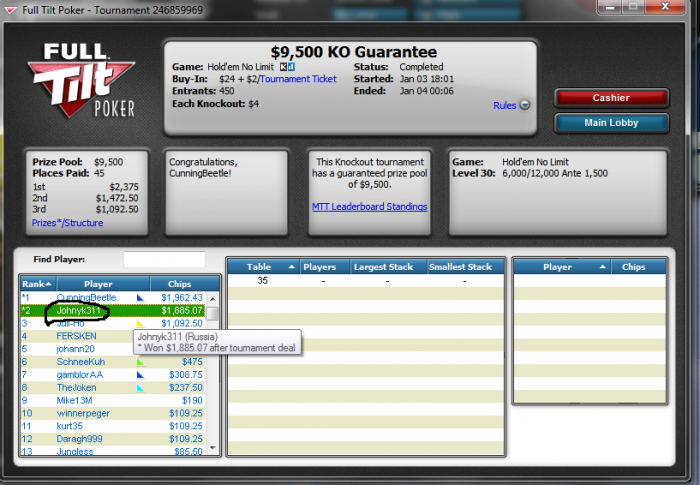Screen dimensions: 700x485
Task: Go to the Main Lobby
Action: coord(611,123)
